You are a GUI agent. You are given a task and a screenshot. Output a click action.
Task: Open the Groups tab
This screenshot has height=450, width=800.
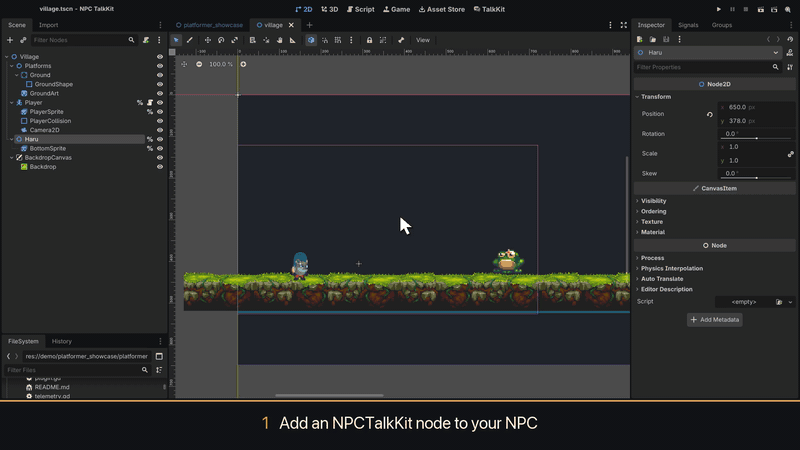click(x=722, y=25)
